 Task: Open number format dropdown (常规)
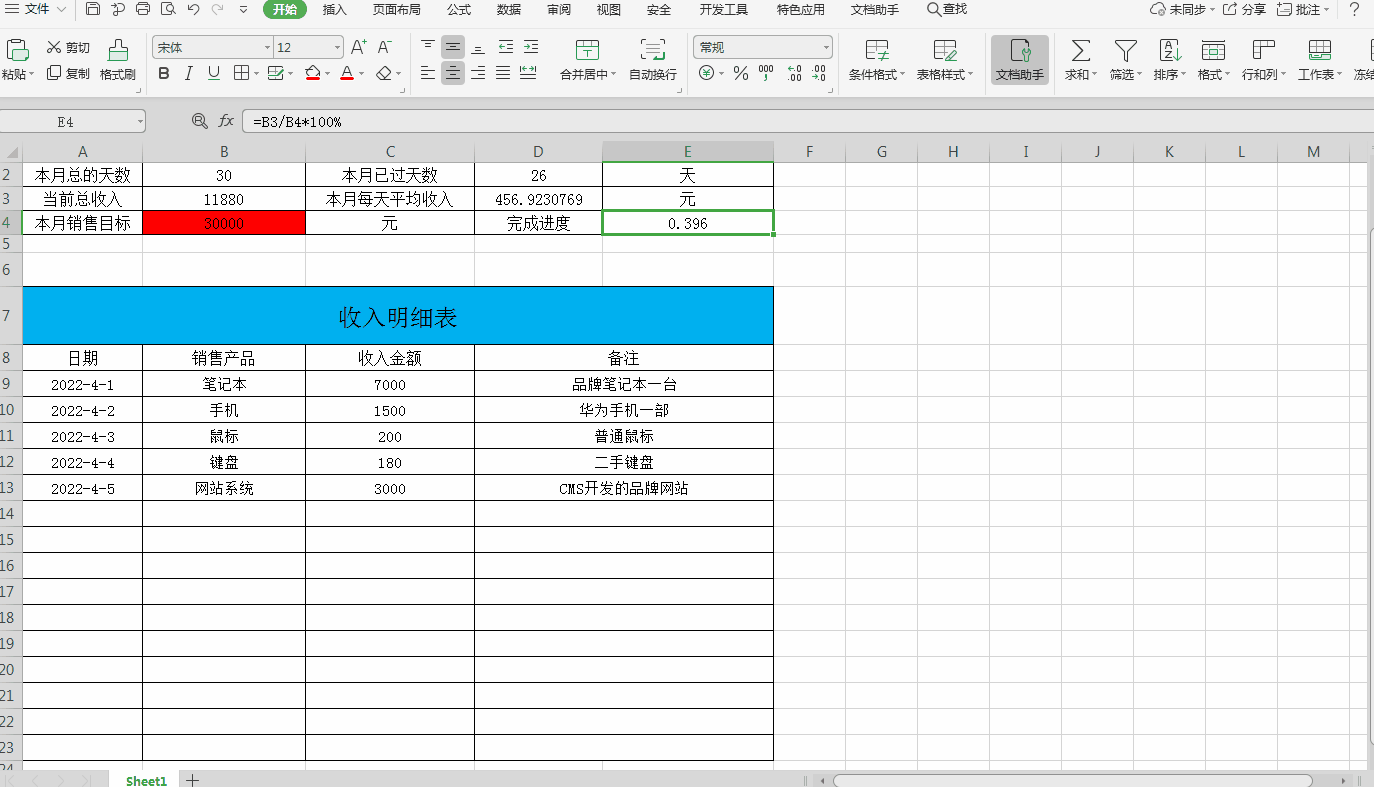[x=826, y=48]
